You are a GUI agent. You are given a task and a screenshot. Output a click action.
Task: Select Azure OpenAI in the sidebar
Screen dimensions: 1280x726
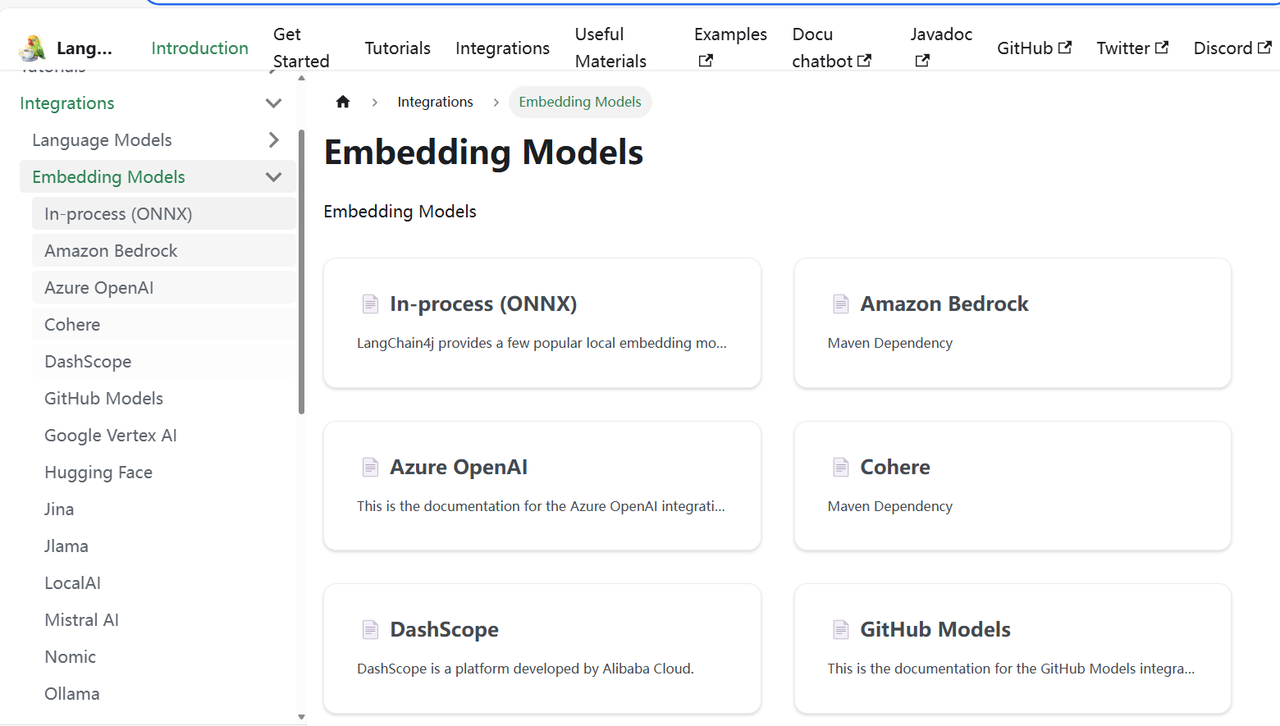tap(163, 288)
